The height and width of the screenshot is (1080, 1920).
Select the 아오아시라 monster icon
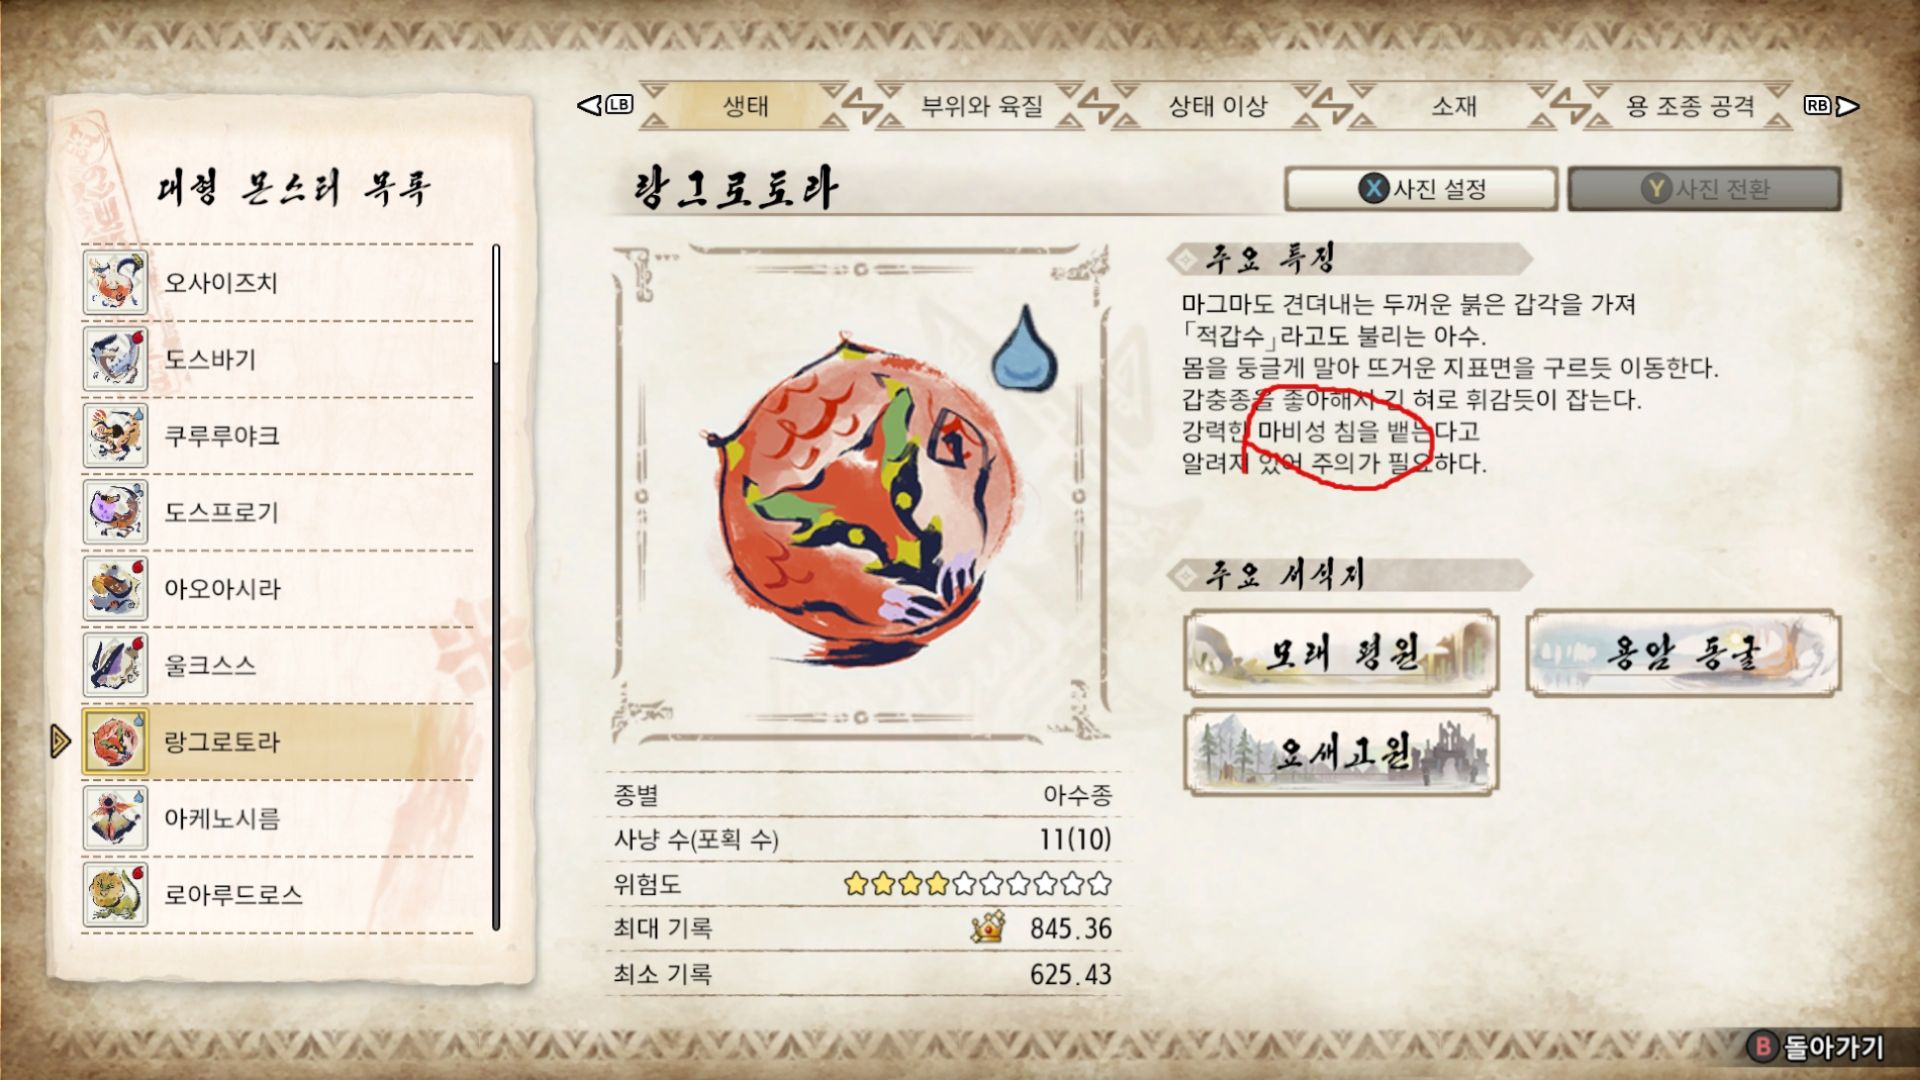point(115,588)
